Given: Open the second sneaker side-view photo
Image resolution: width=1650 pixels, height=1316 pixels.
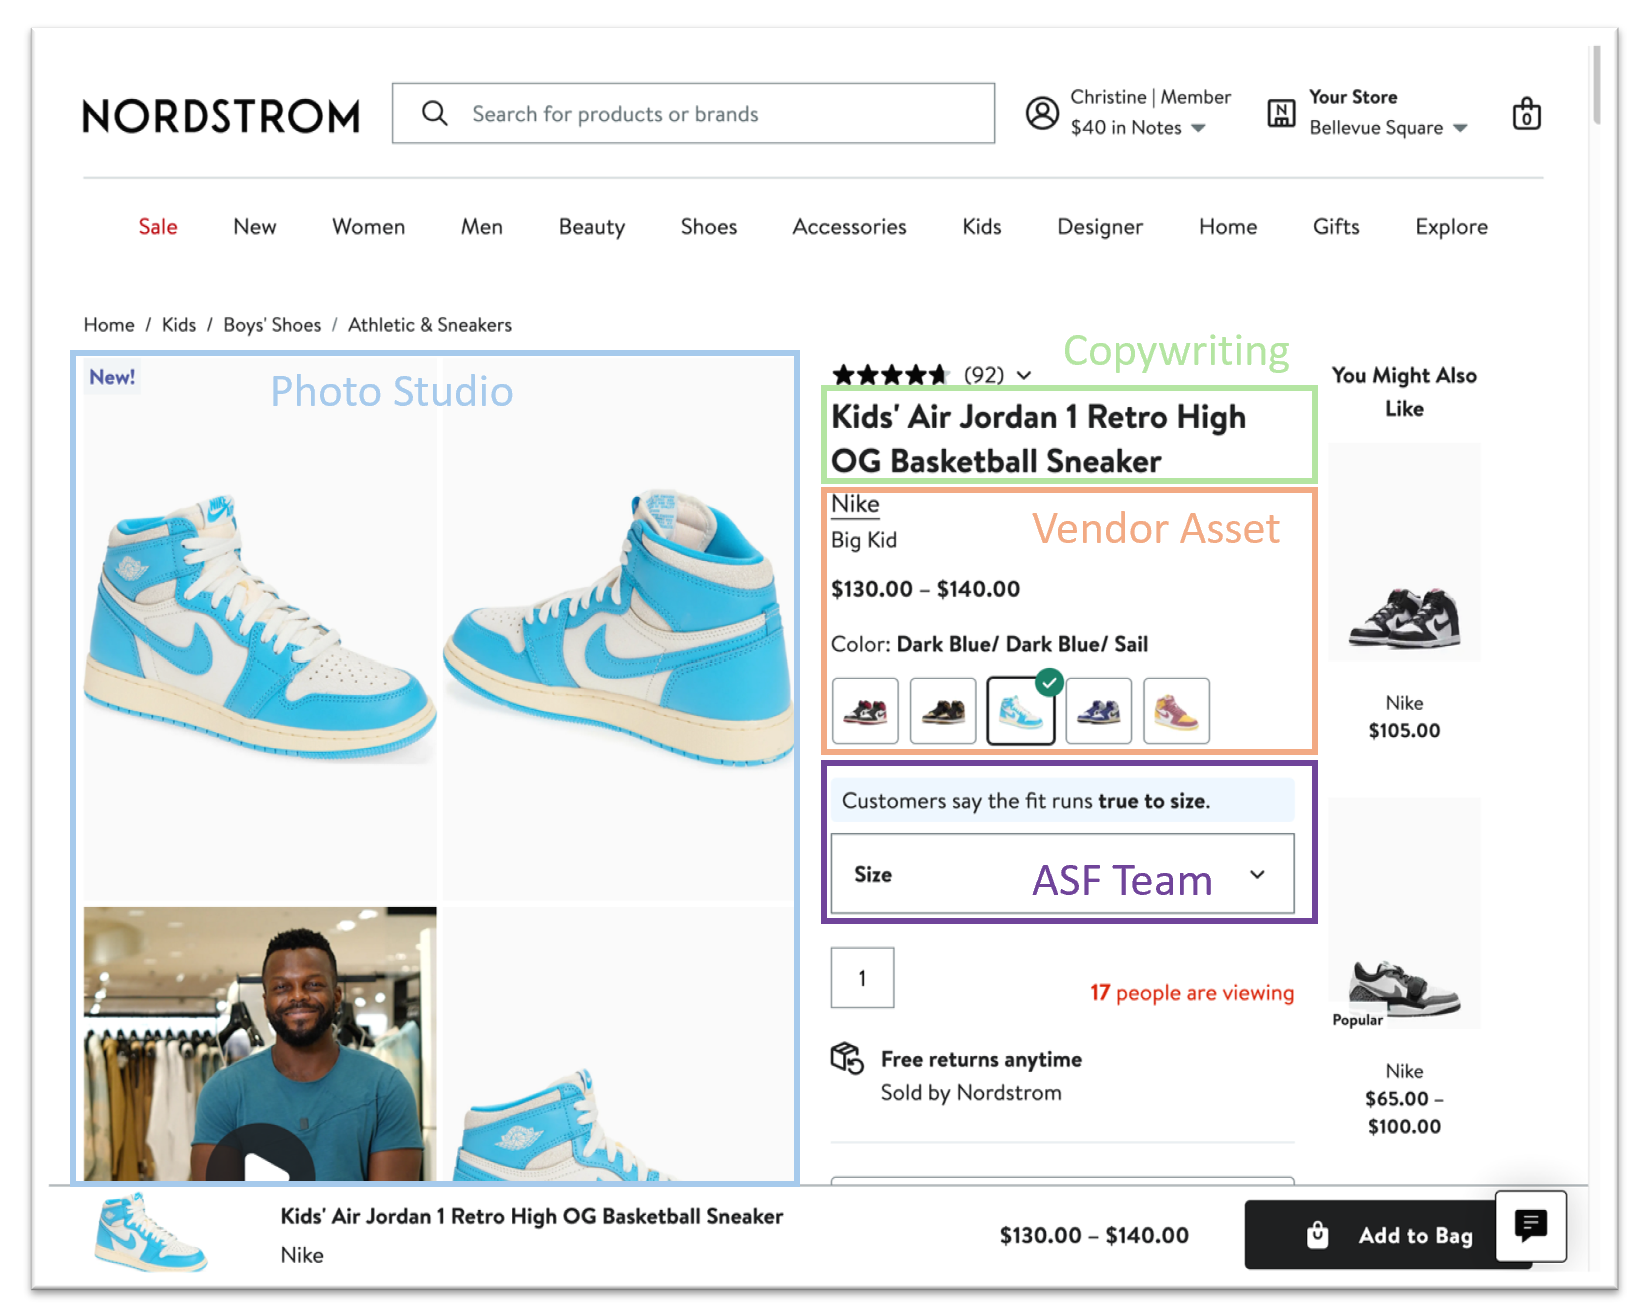Looking at the screenshot, I should [618, 629].
